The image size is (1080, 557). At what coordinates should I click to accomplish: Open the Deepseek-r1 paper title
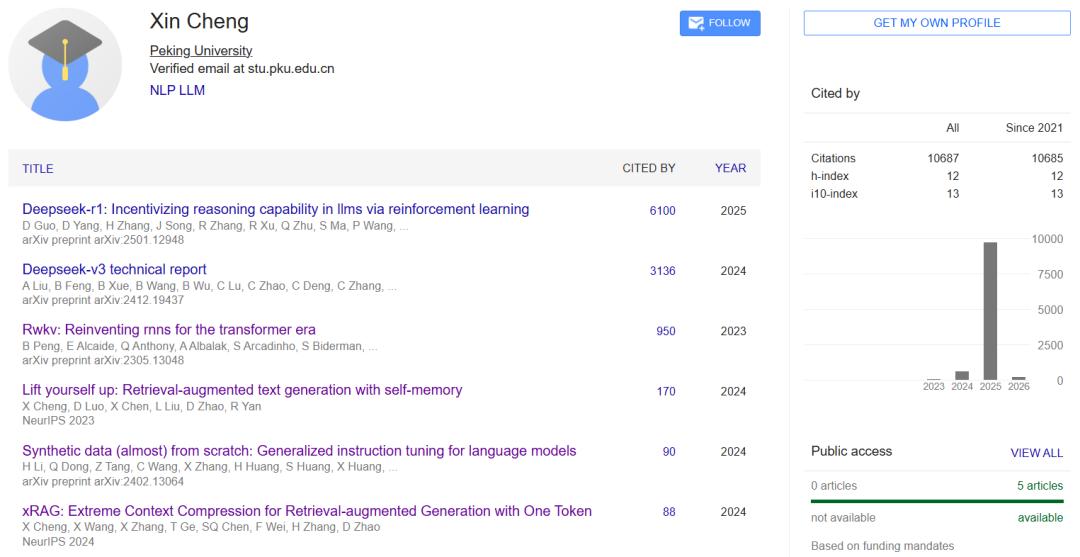[275, 209]
